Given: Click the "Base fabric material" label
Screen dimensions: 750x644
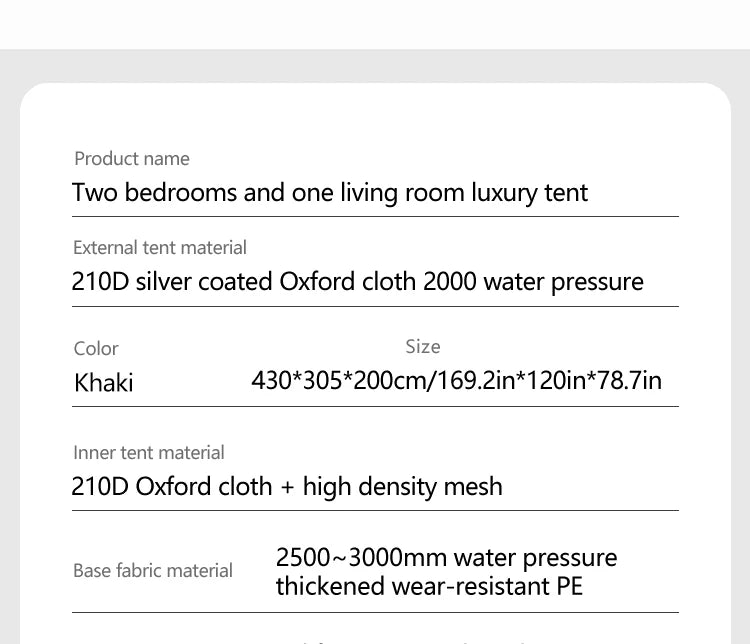Looking at the screenshot, I should pos(152,571).
